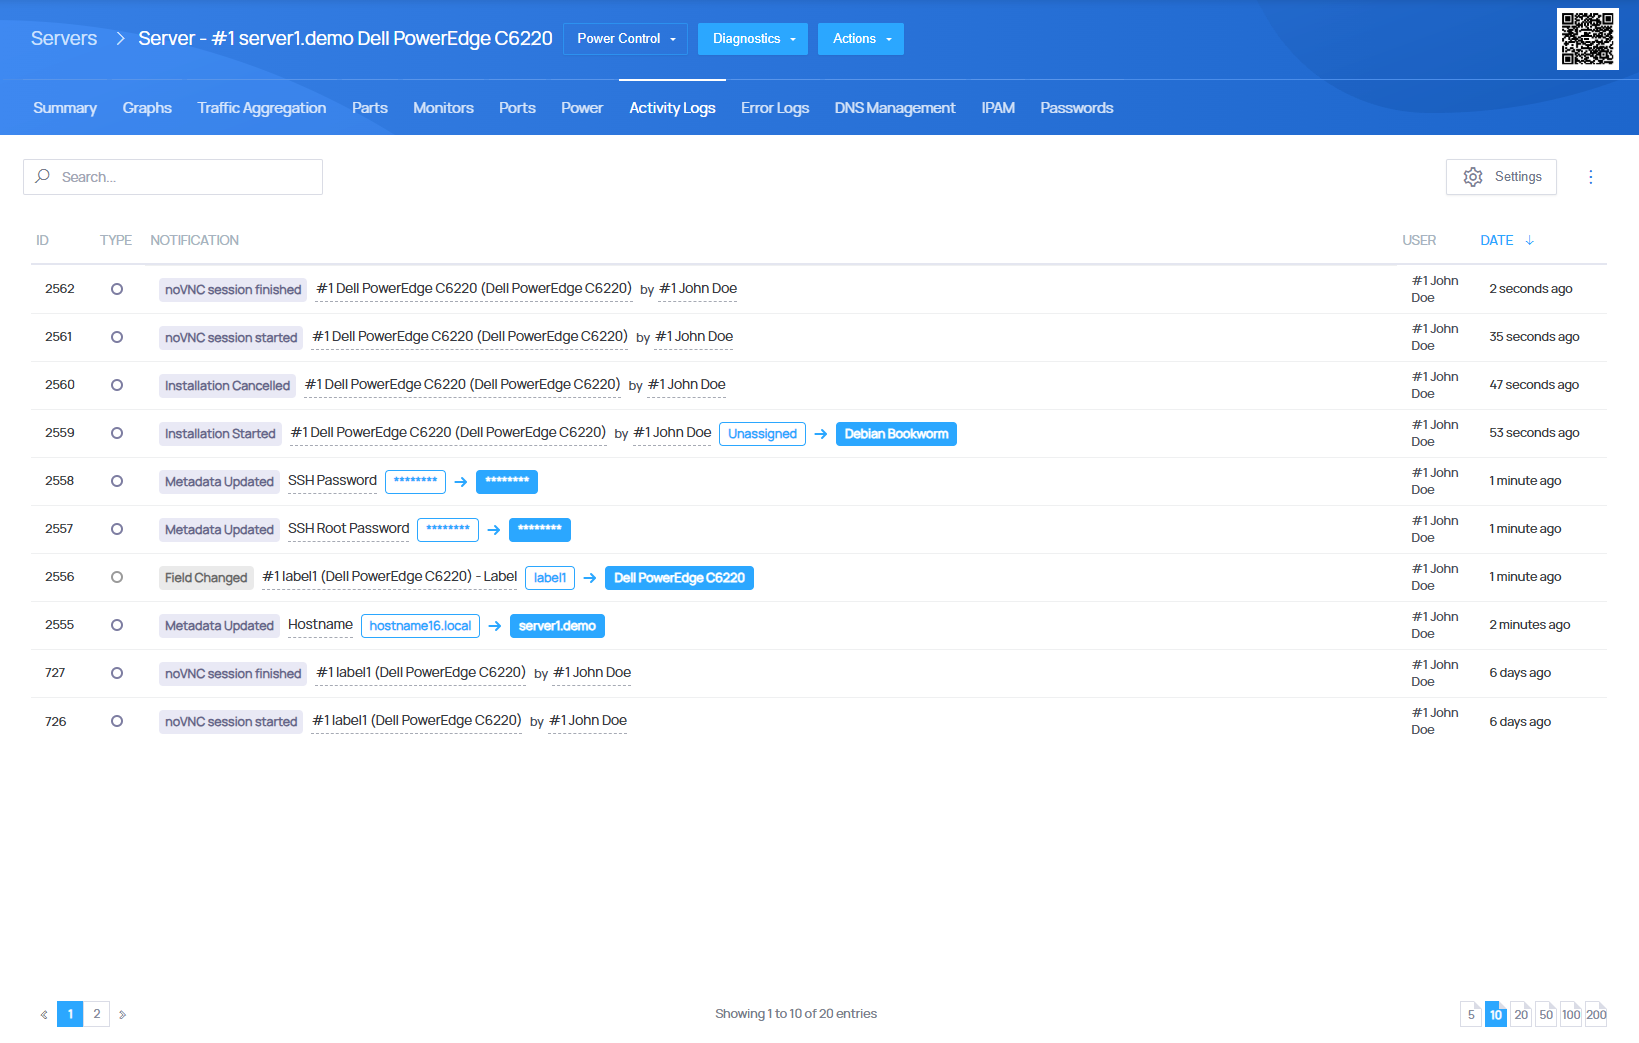The width and height of the screenshot is (1639, 1043).
Task: Click the type circle icon for log 2556
Action: coord(117,577)
